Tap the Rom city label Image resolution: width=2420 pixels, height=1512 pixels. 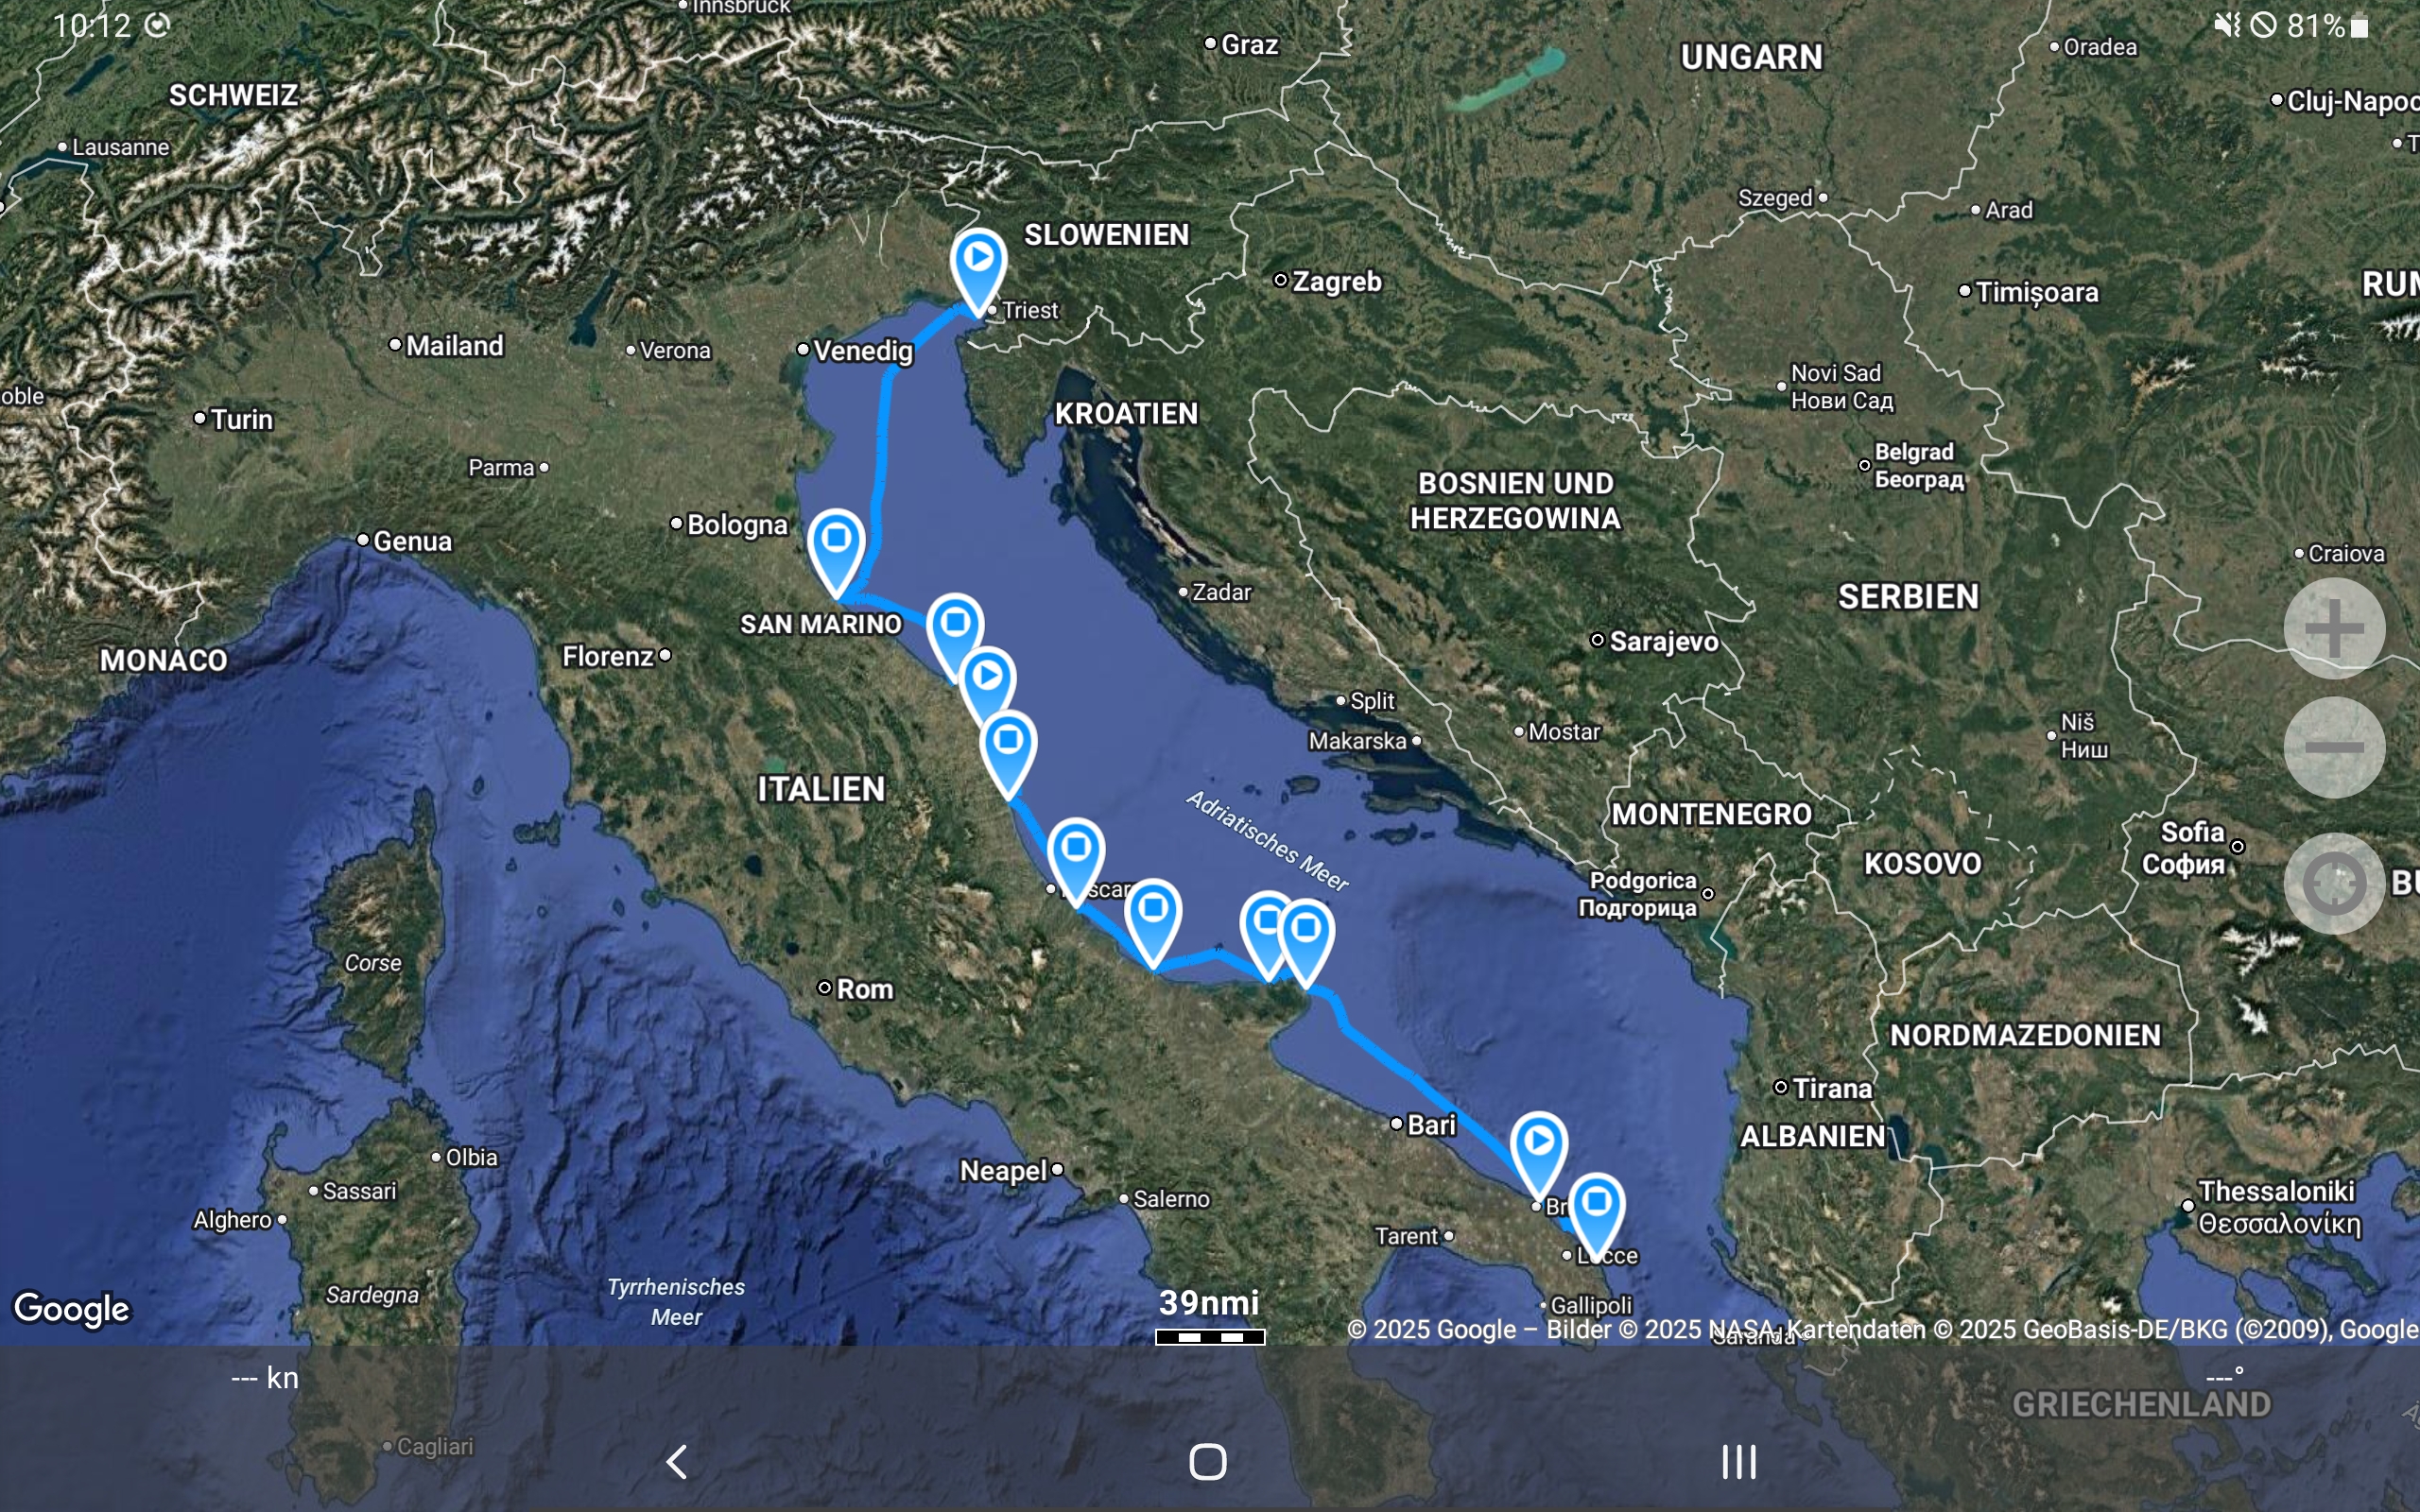click(x=865, y=989)
